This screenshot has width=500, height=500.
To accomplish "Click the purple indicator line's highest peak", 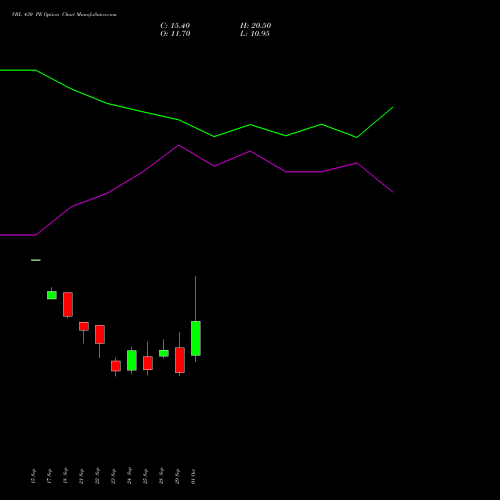I will pos(179,145).
